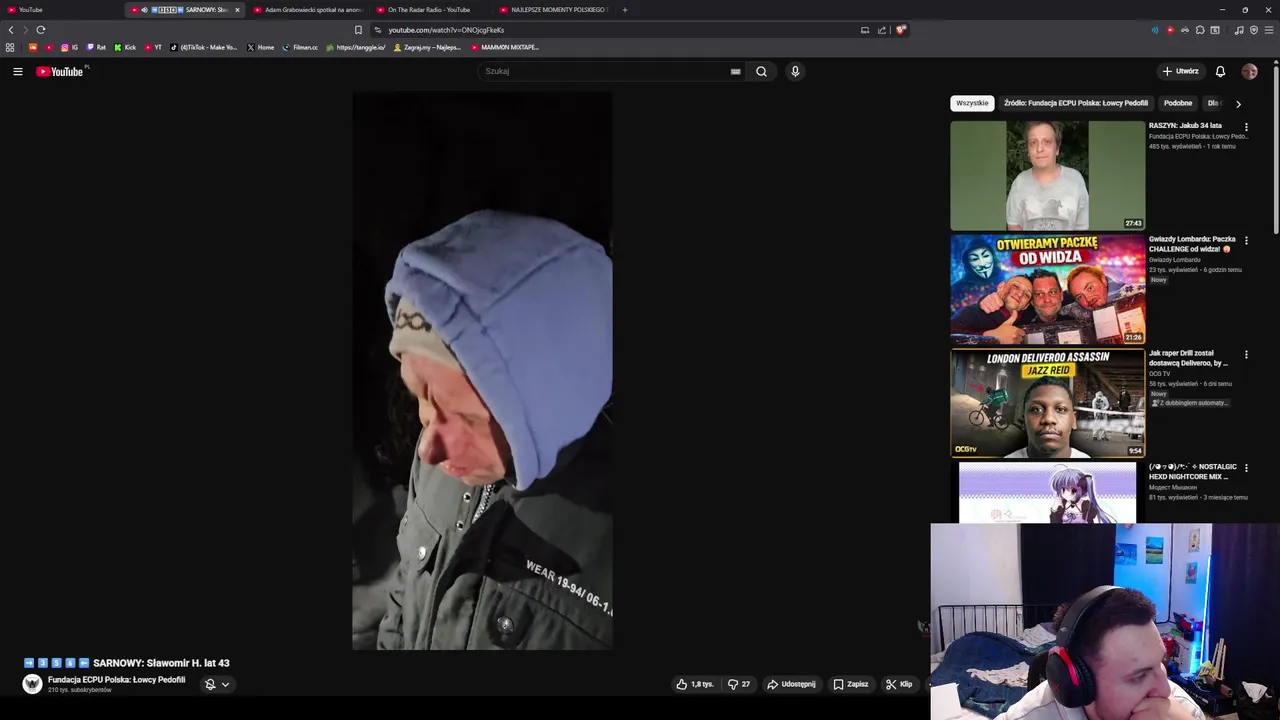
Task: Focus the Szukaj search field
Action: 603,71
